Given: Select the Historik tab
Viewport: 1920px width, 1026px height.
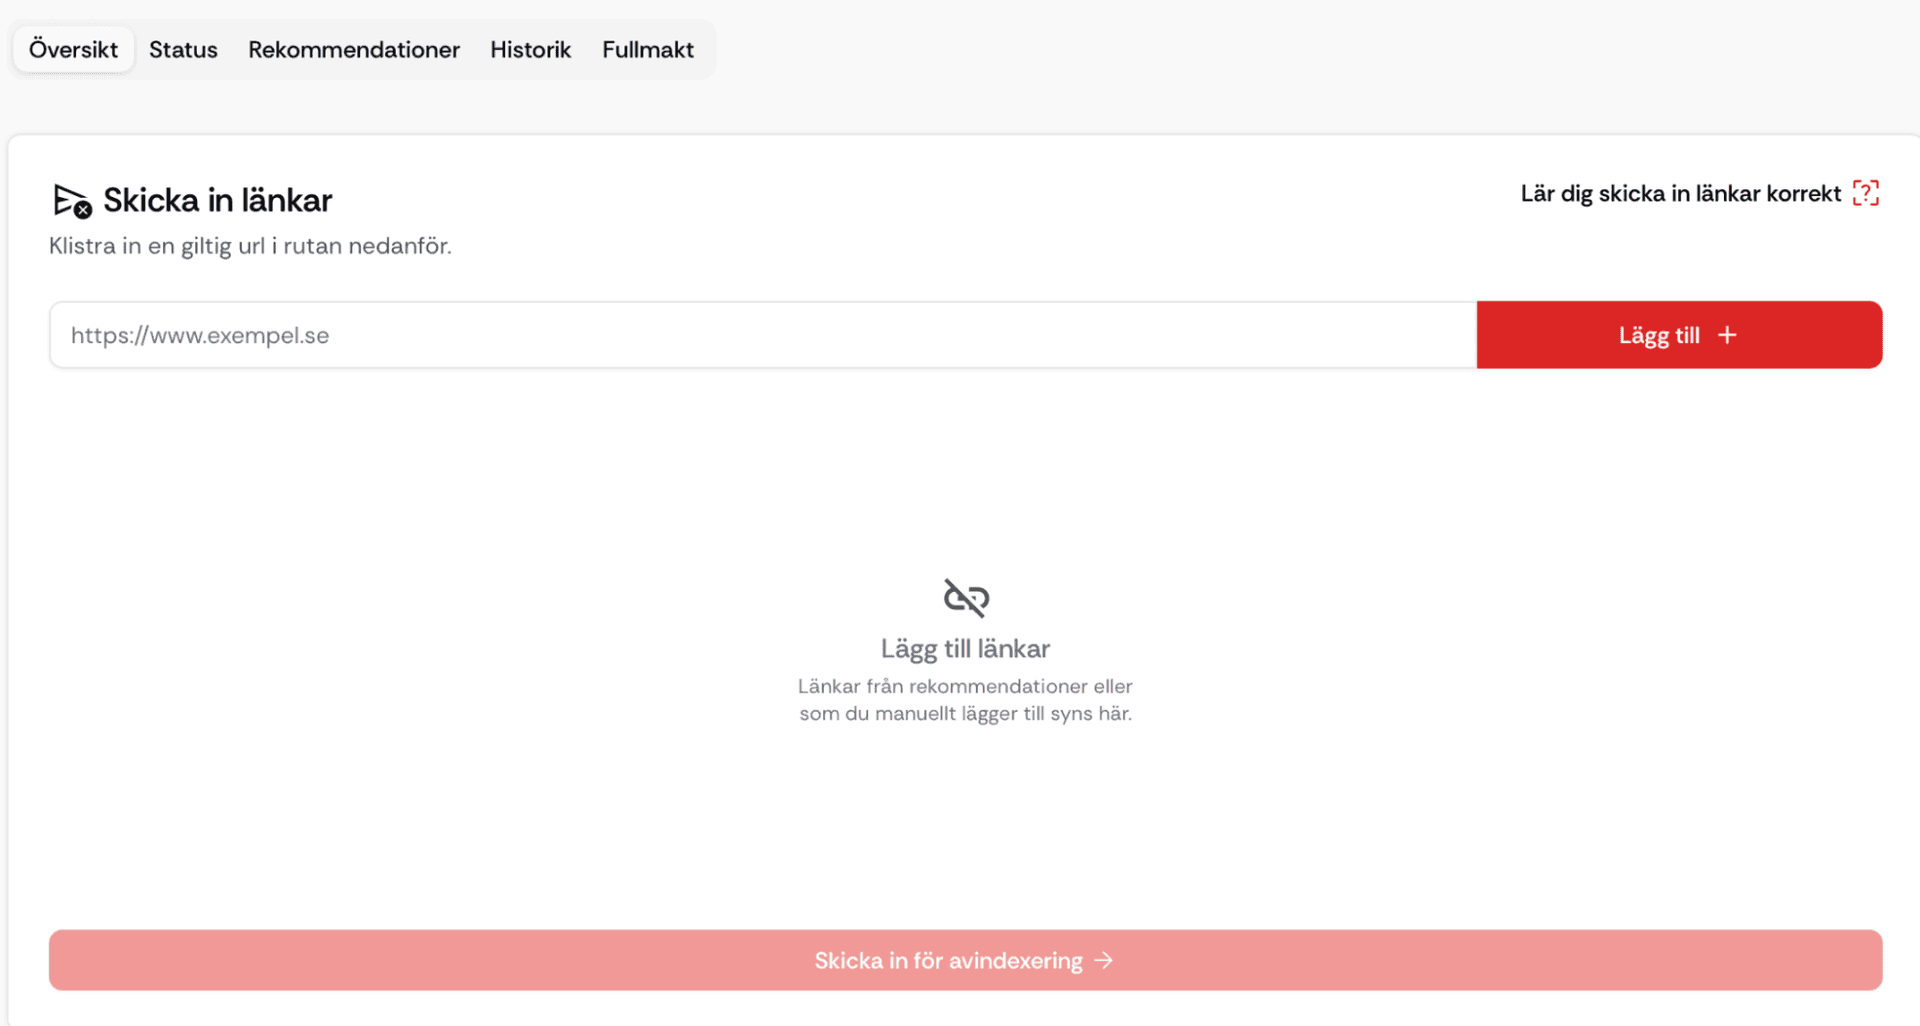Looking at the screenshot, I should click(530, 50).
